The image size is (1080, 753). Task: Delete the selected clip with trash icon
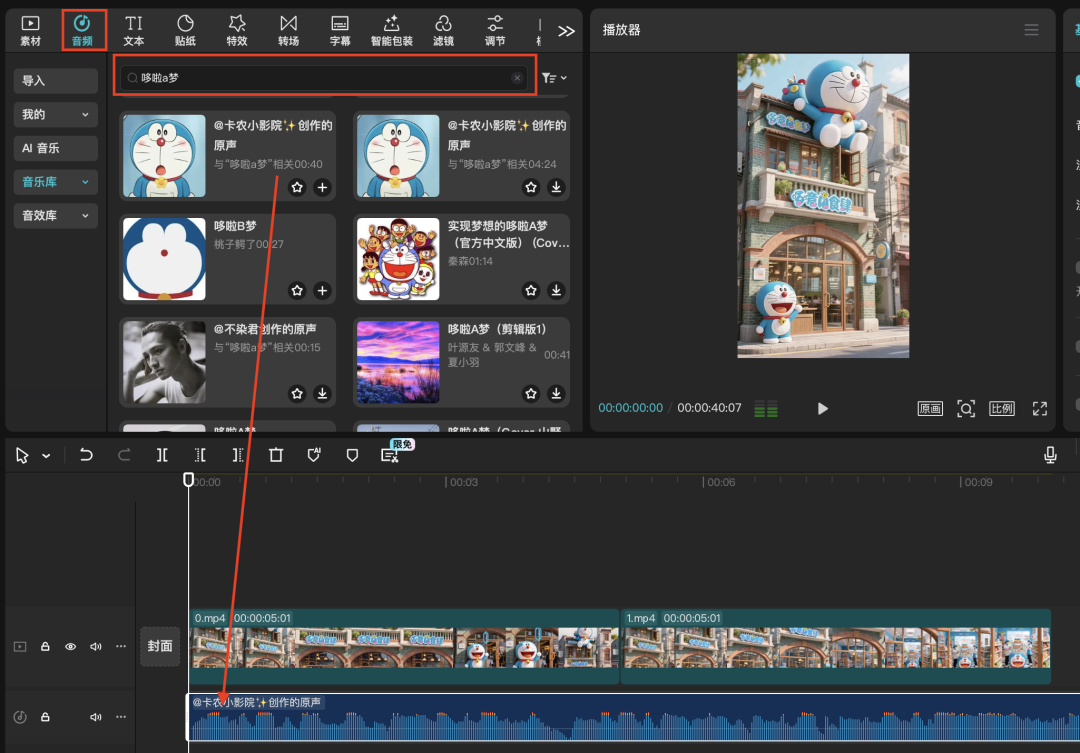click(x=276, y=455)
